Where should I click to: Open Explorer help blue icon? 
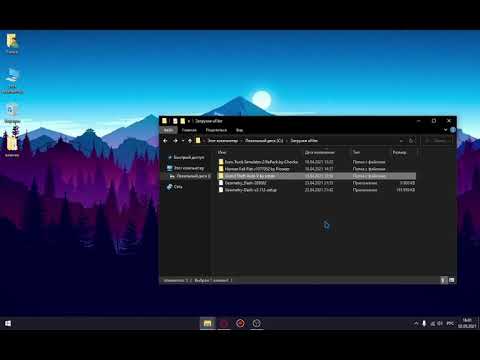(453, 130)
